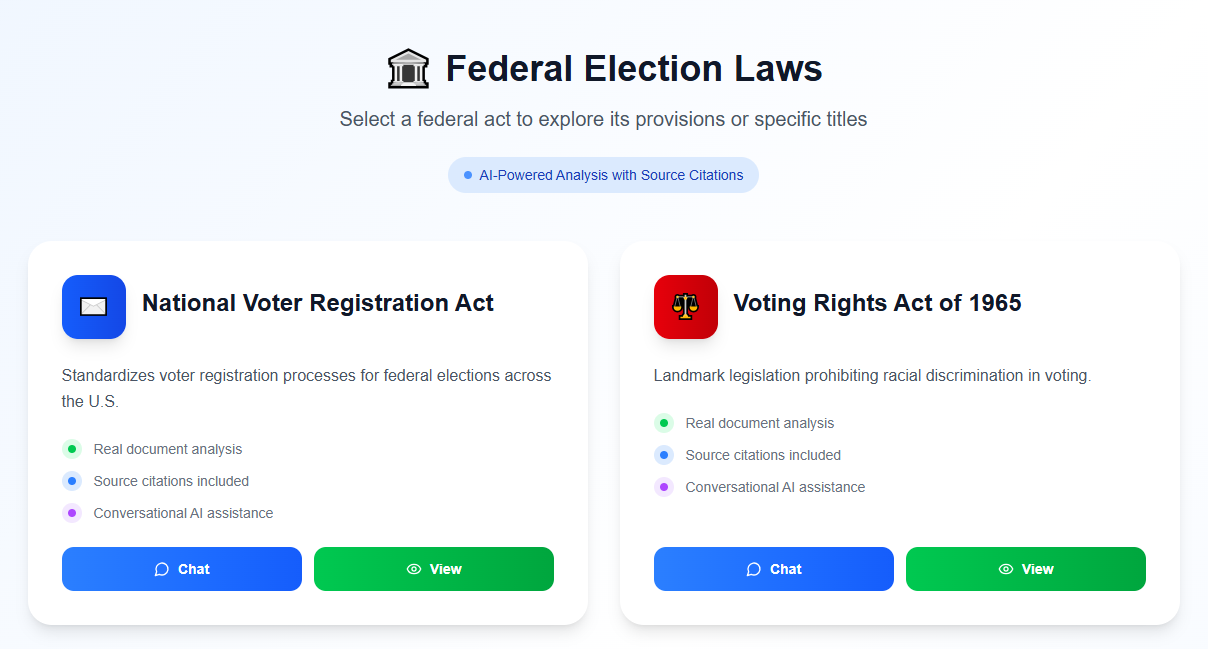Image resolution: width=1208 pixels, height=649 pixels.
Task: Click the envelope icon for National Voter Registration Act
Action: point(94,307)
